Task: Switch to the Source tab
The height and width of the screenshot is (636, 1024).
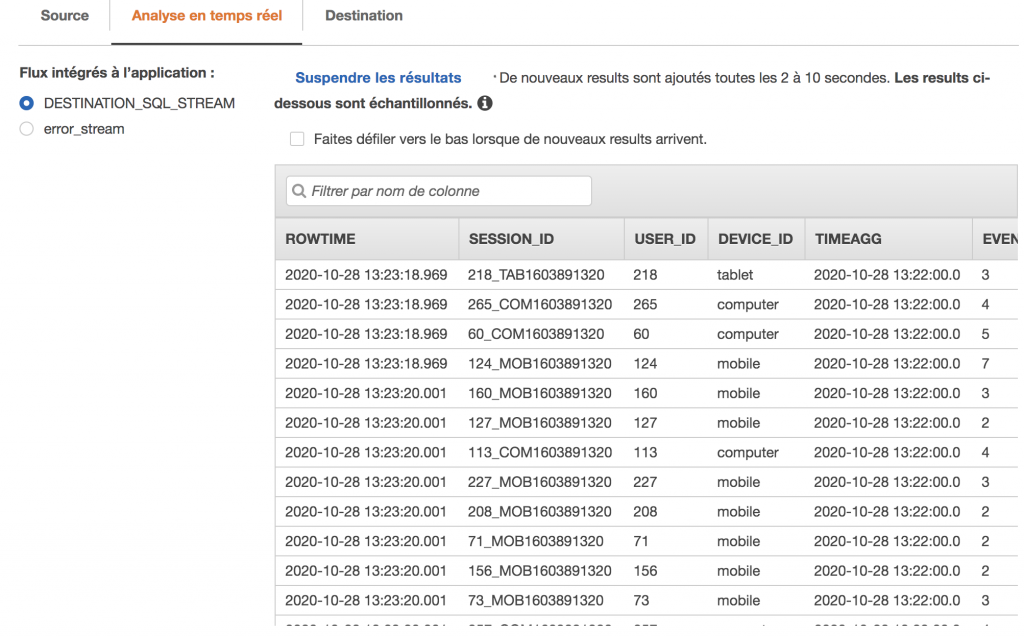Action: coord(64,15)
